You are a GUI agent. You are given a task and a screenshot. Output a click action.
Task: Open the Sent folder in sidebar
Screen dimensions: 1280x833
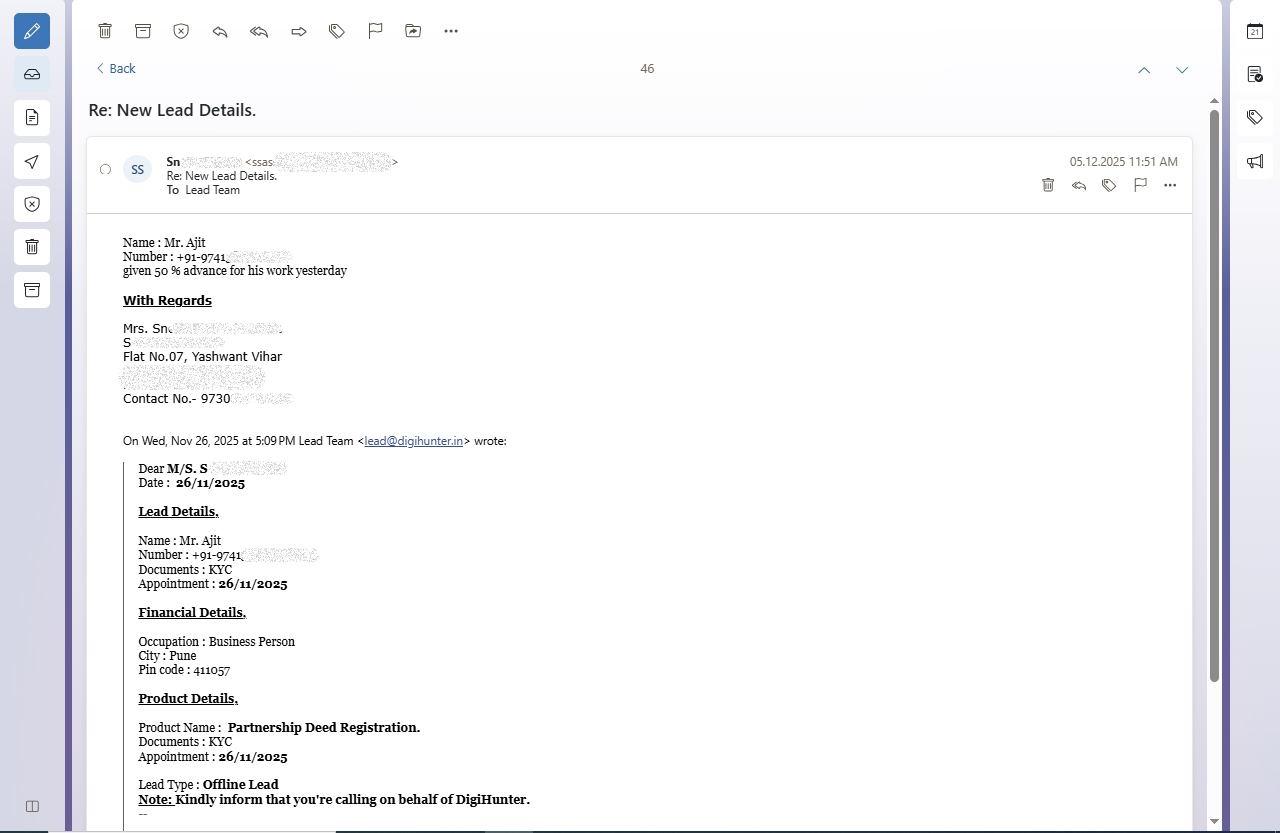tap(32, 161)
